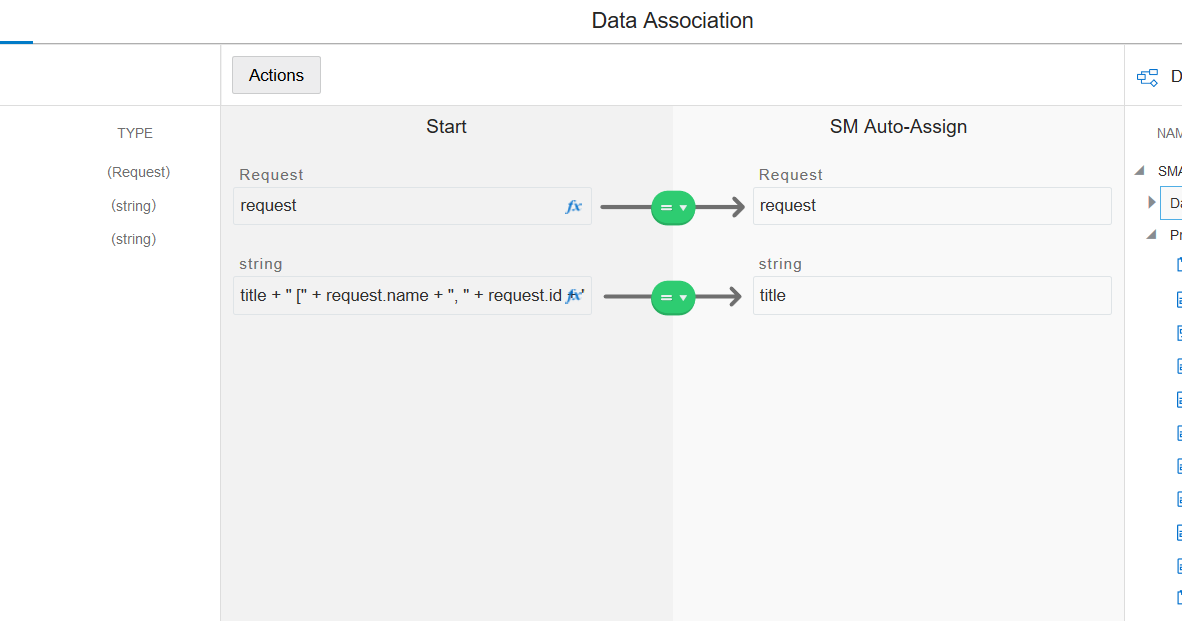Click the (Request) type label in the TYPE column

[138, 171]
